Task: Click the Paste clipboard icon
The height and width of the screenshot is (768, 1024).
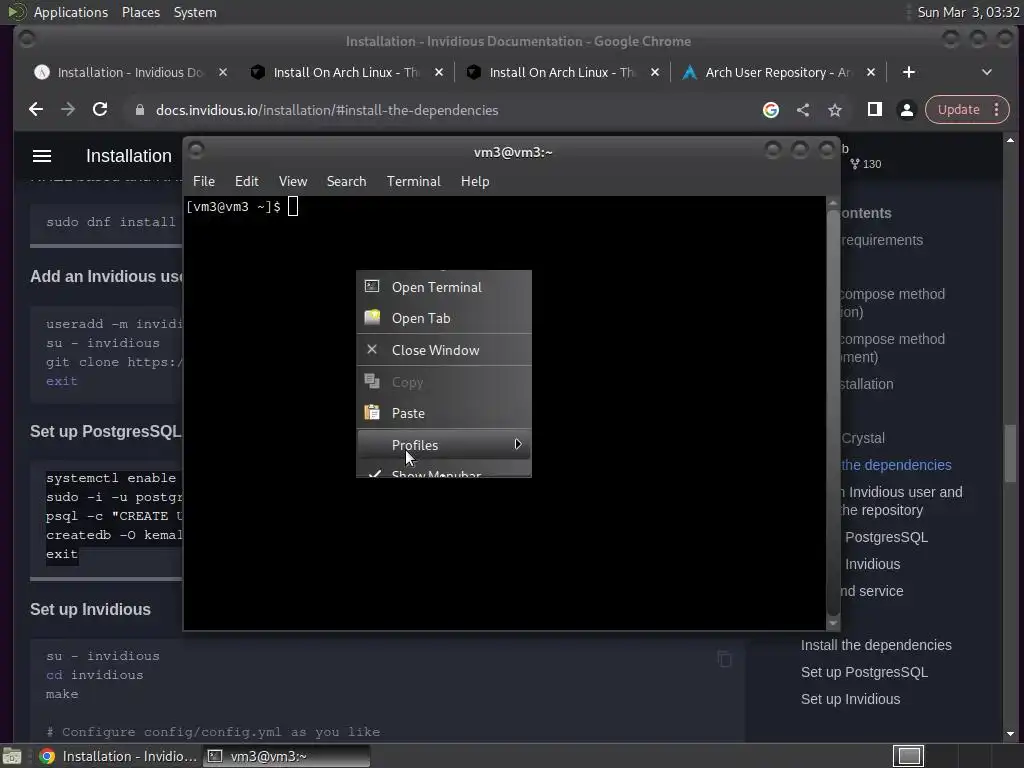Action: [372, 412]
